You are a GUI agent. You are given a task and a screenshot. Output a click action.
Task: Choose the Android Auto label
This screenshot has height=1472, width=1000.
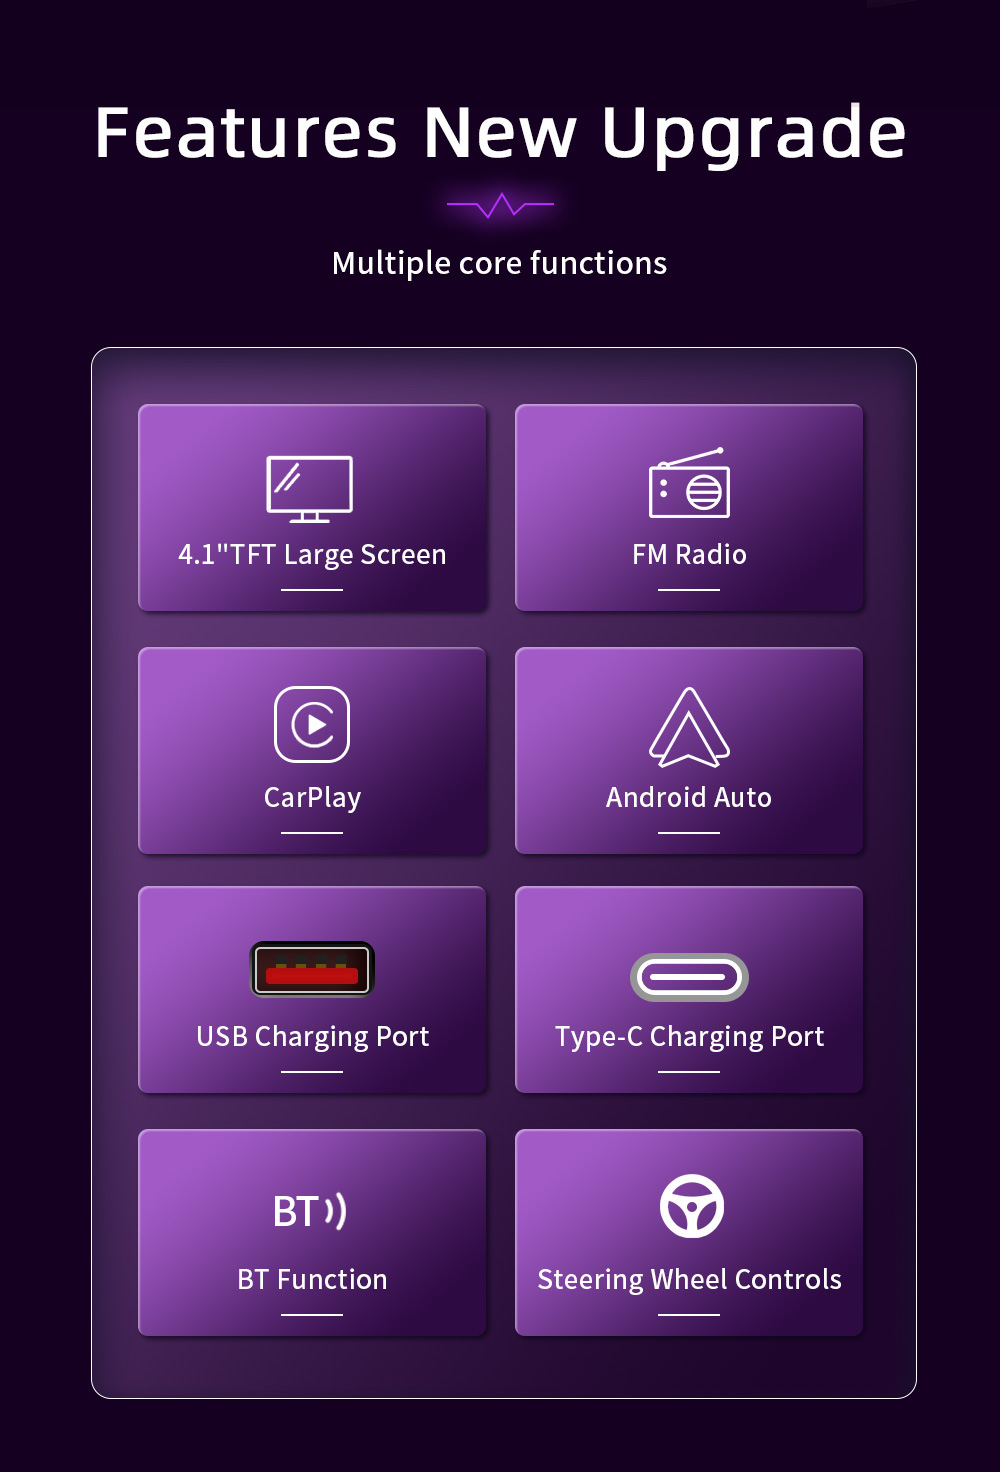pyautogui.click(x=689, y=797)
